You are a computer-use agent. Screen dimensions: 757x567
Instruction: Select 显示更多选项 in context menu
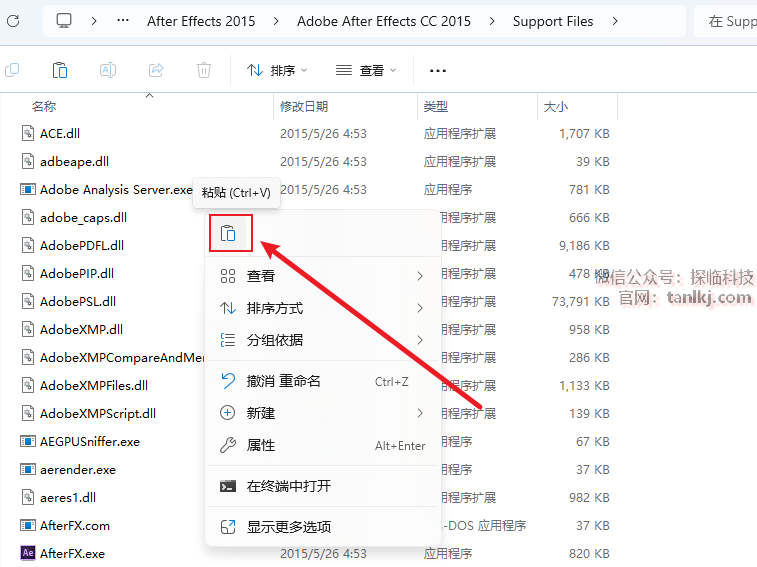coord(323,527)
